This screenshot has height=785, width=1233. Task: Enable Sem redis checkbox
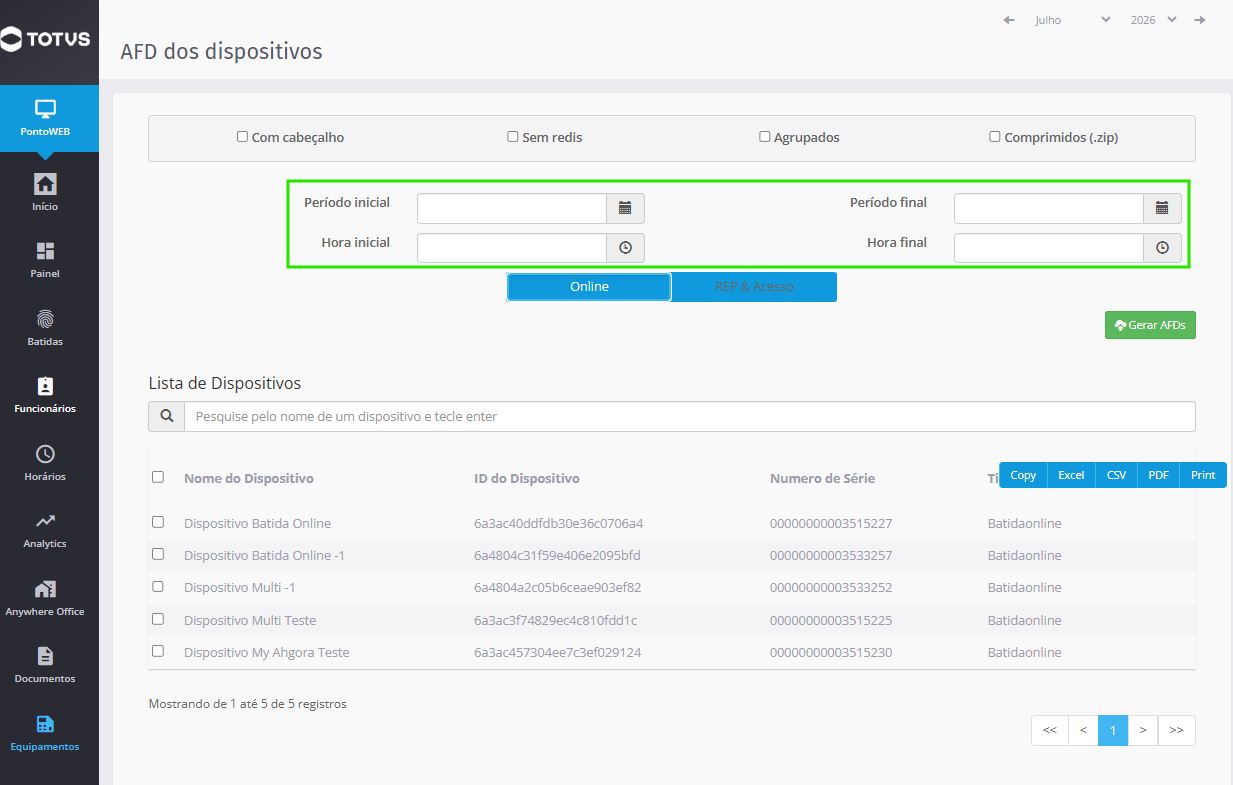point(513,137)
